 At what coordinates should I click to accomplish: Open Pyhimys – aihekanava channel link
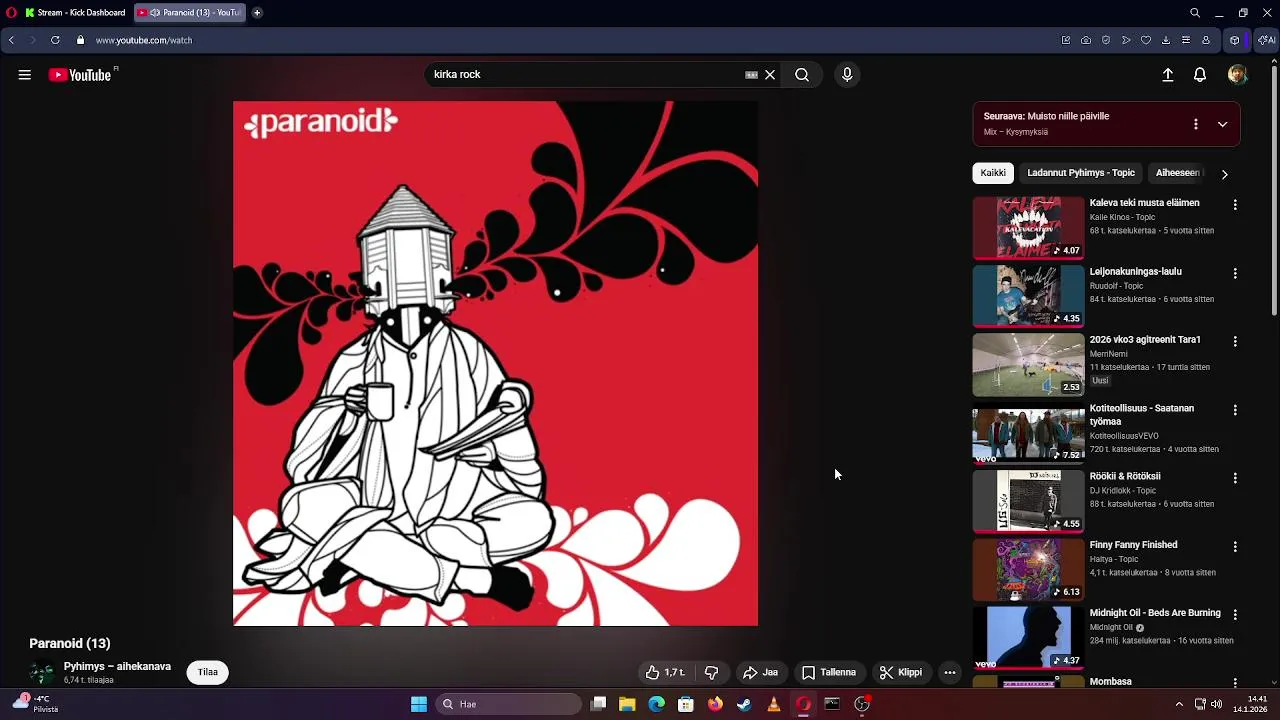pos(117,666)
